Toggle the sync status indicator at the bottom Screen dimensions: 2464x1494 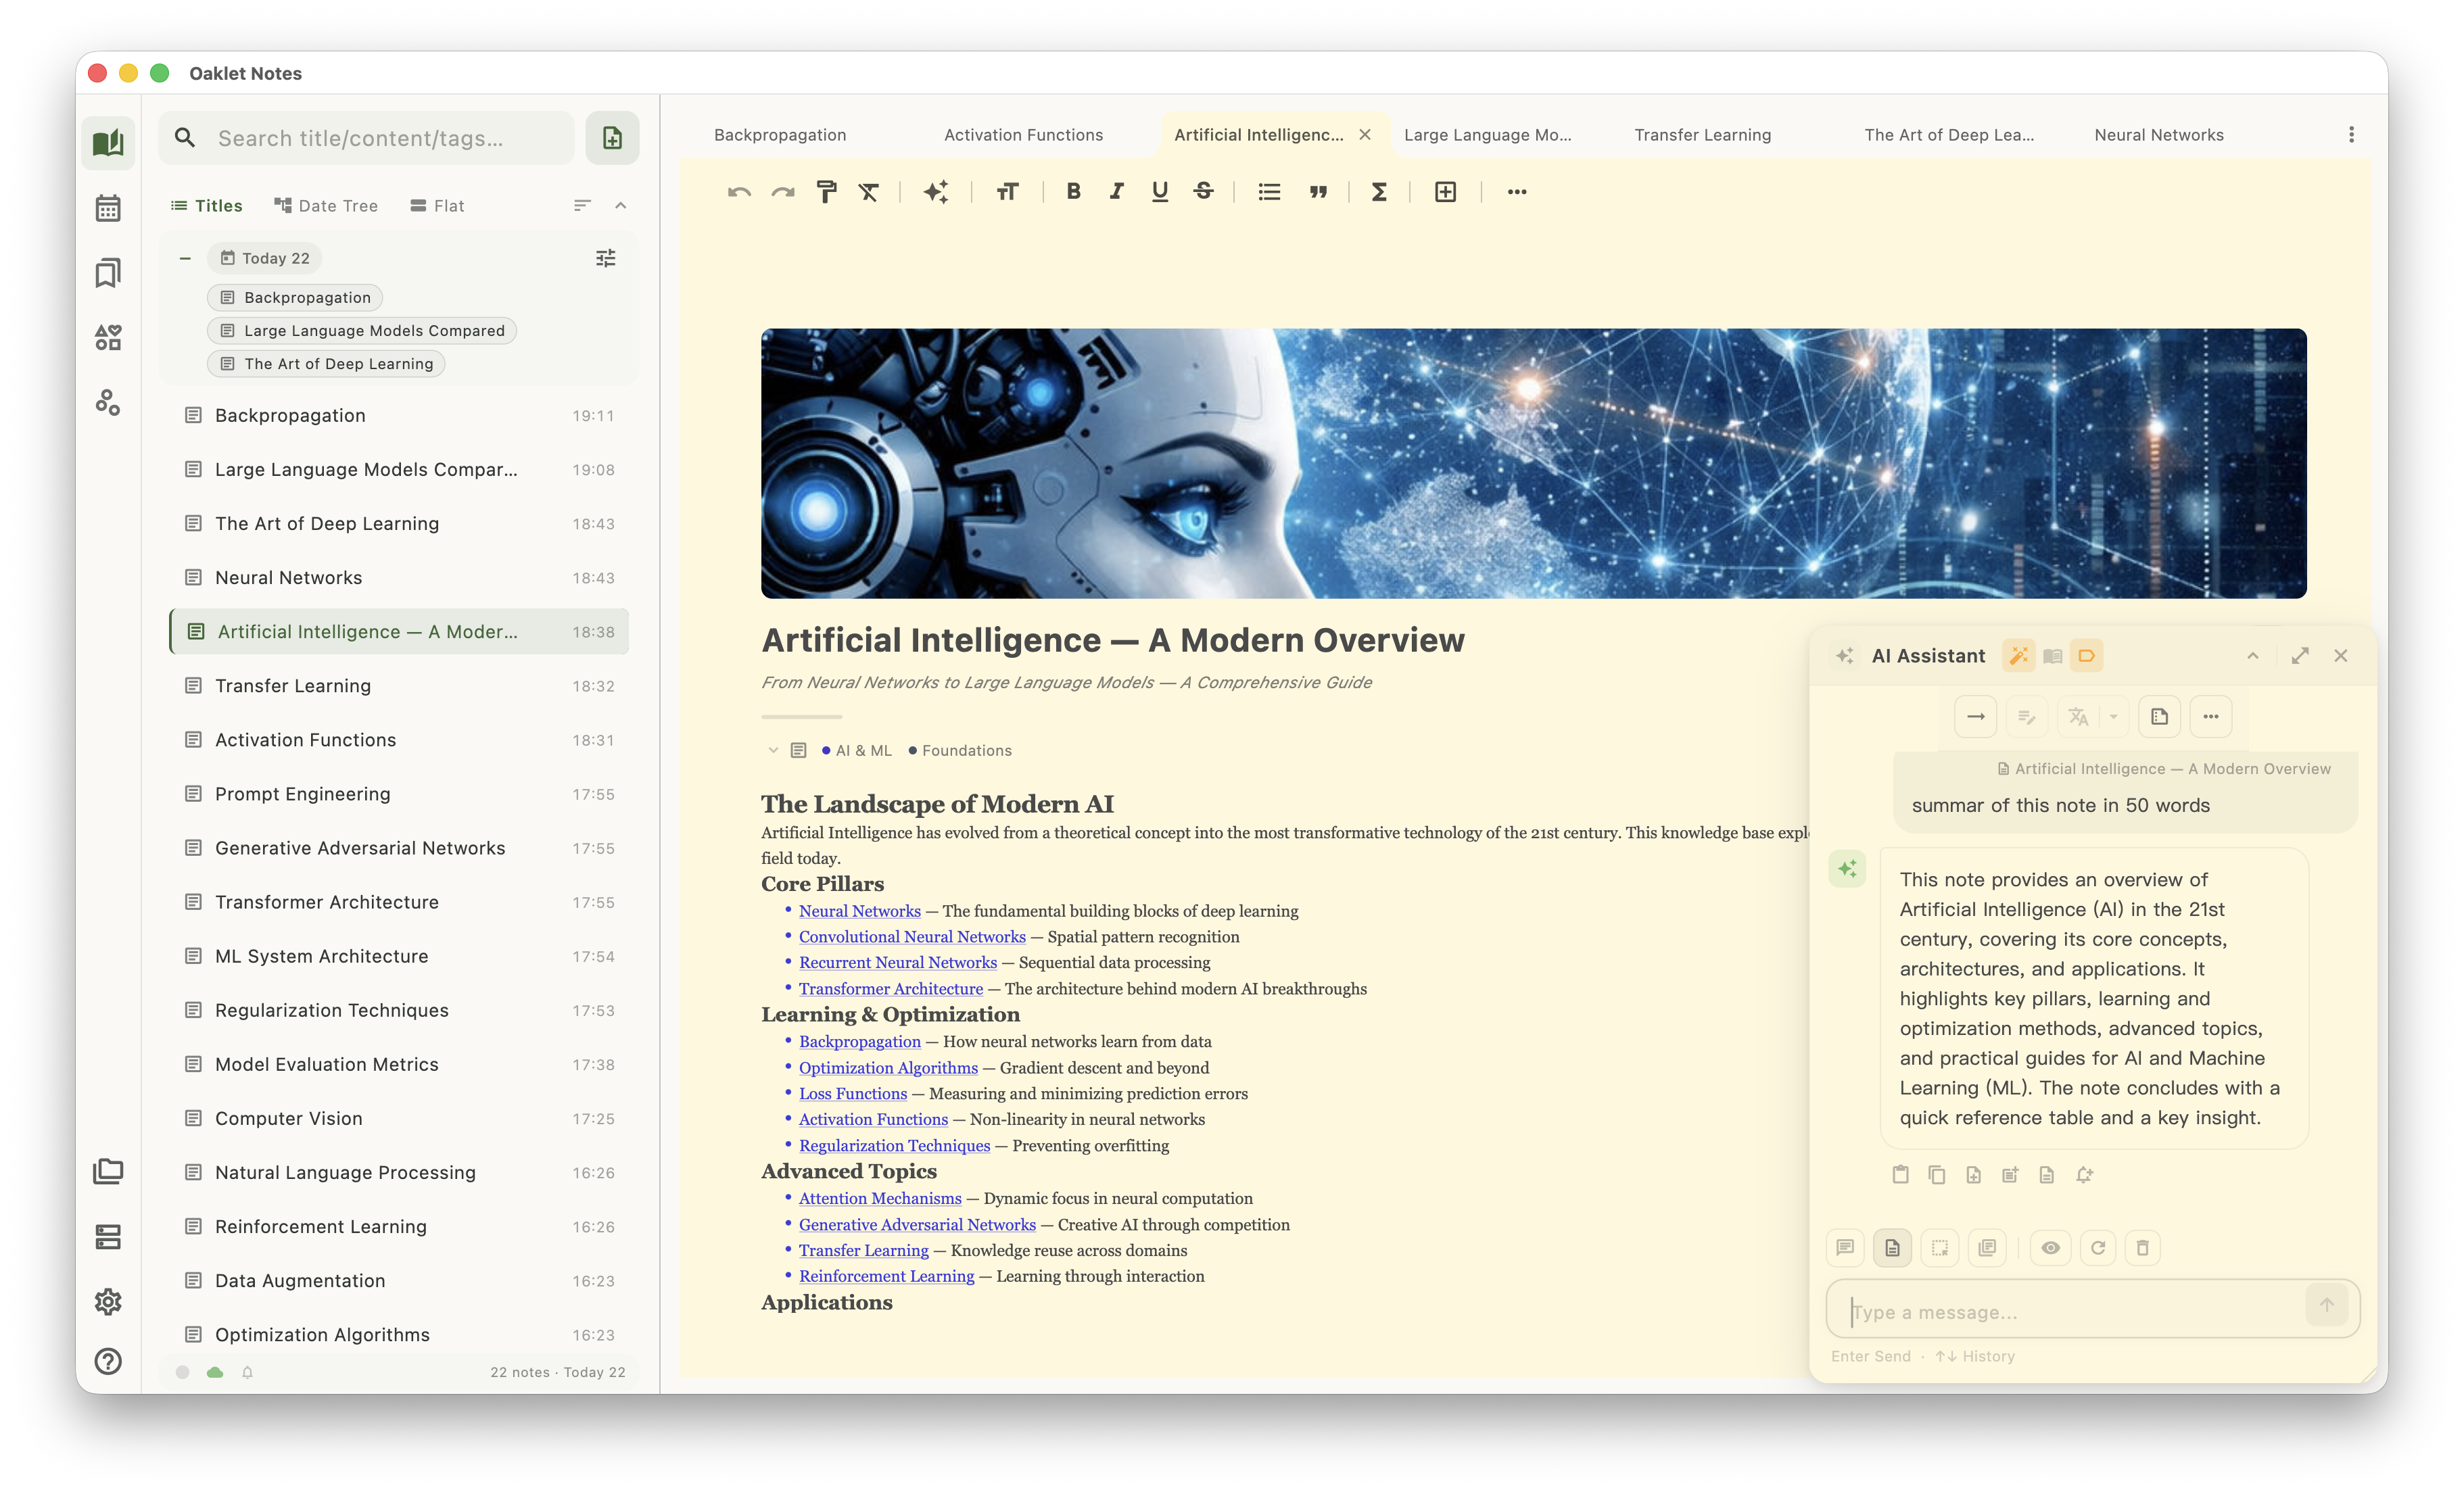click(x=216, y=1372)
